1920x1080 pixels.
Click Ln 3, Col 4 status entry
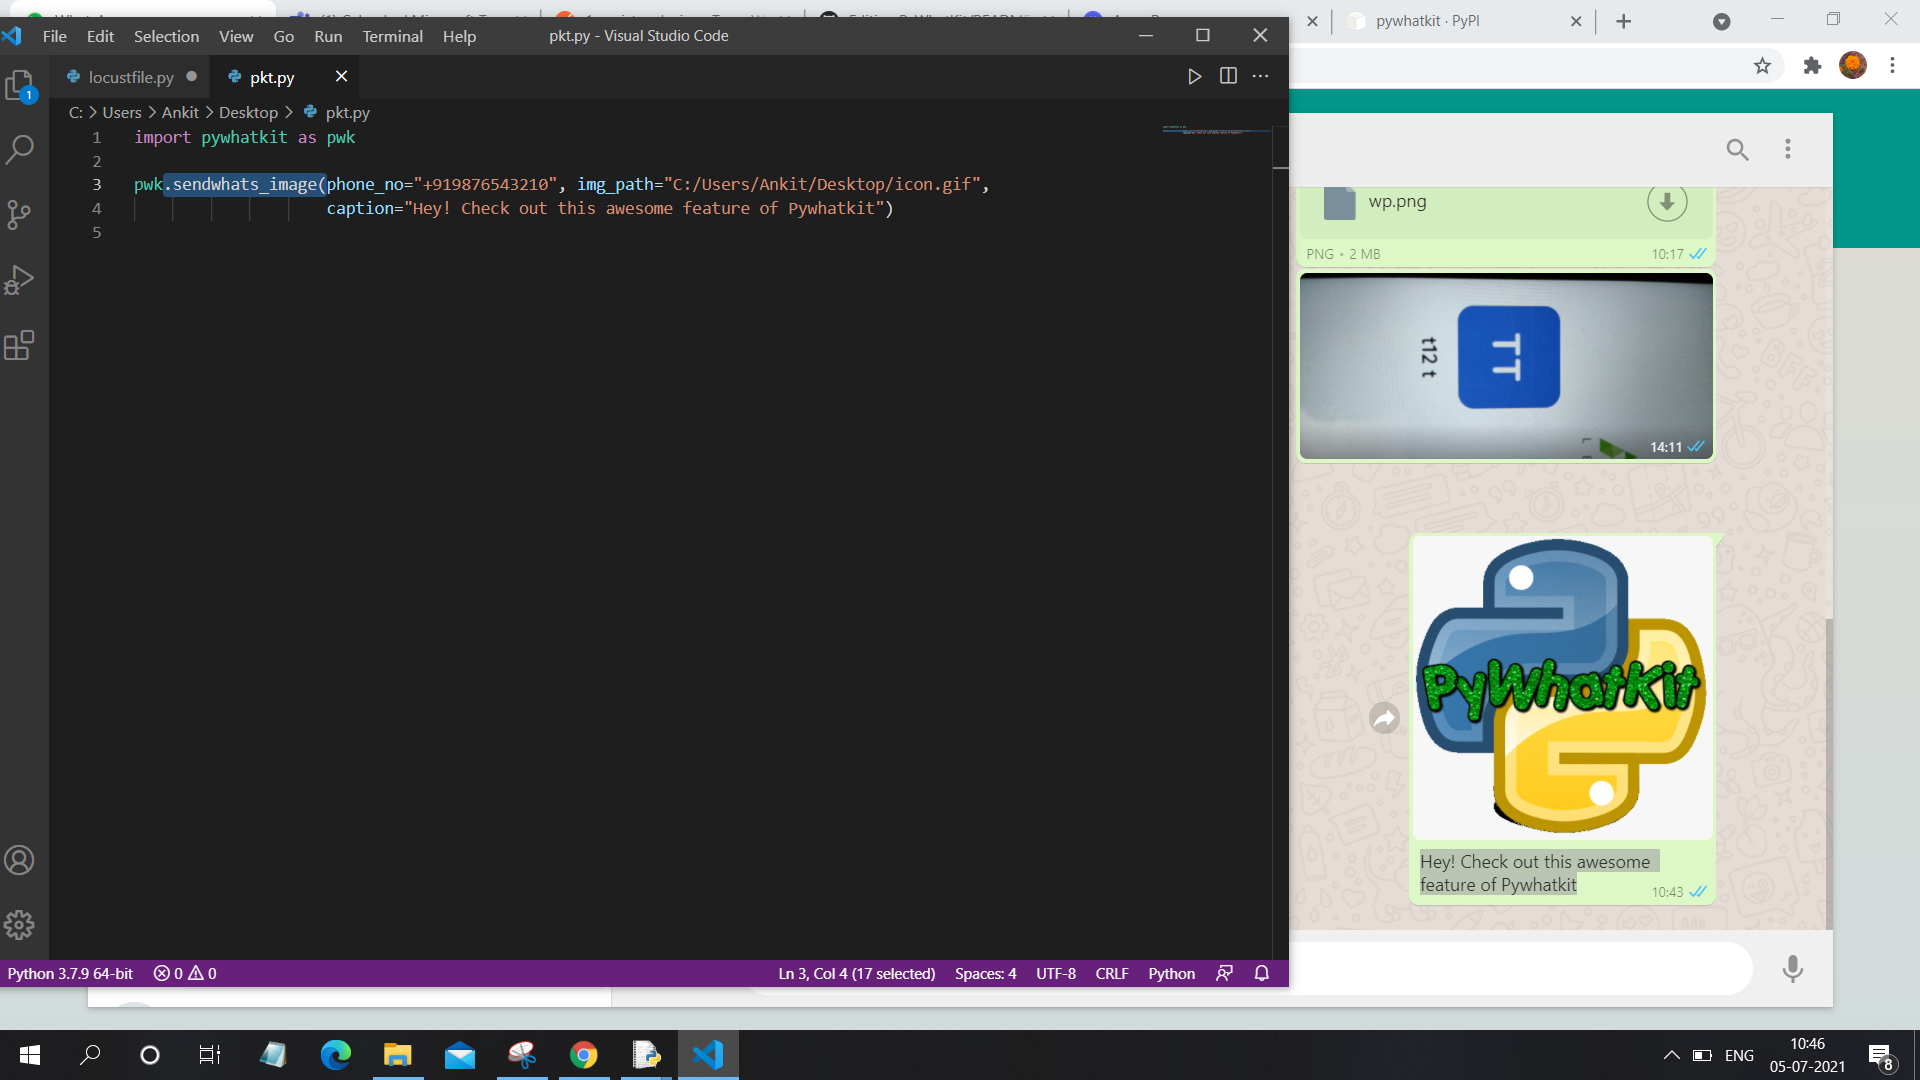click(856, 973)
